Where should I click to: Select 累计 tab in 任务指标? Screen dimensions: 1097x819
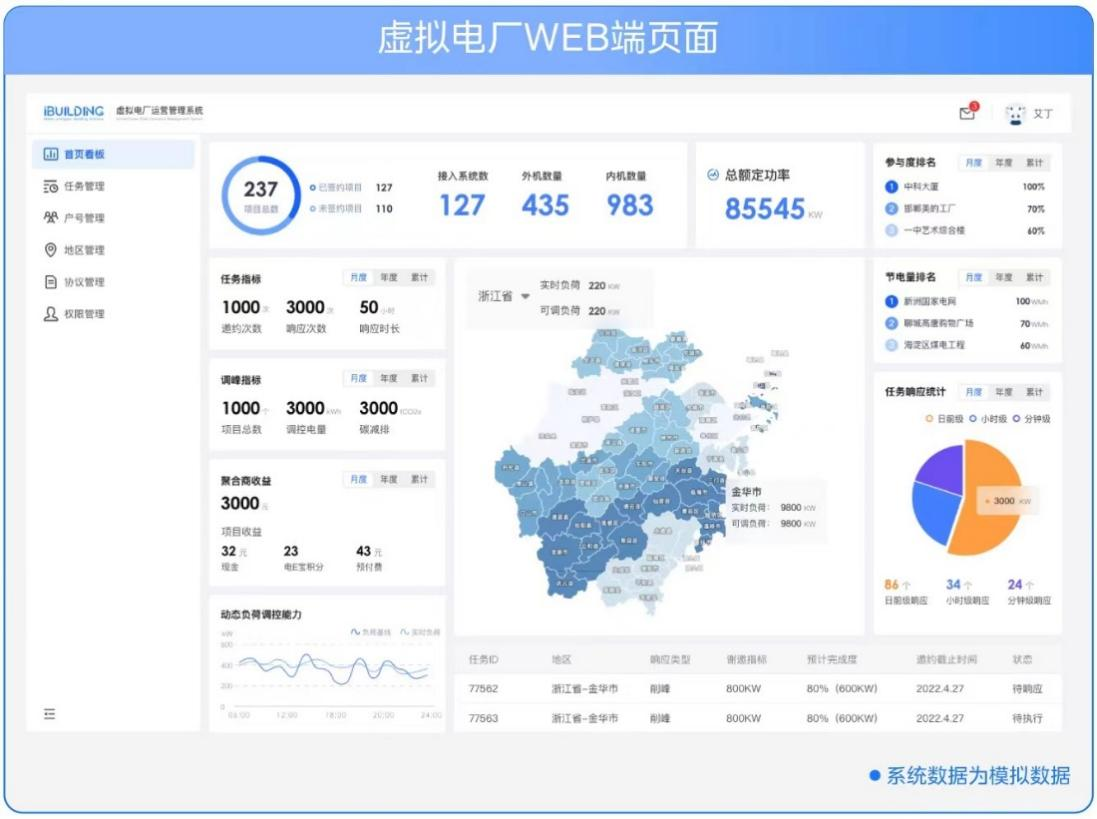419,278
